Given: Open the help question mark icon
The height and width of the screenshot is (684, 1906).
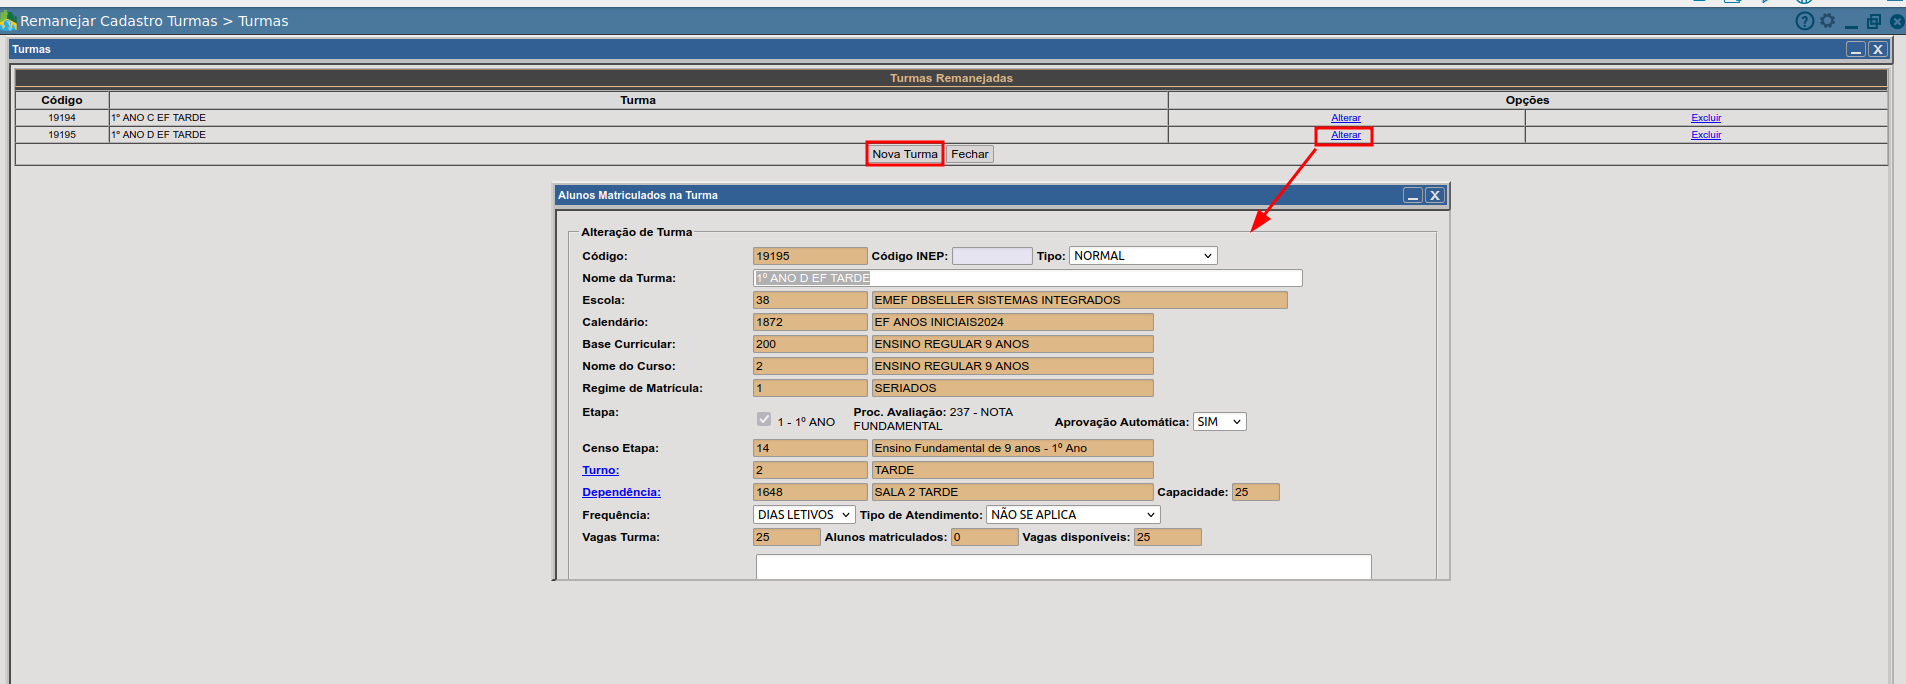Looking at the screenshot, I should point(1805,21).
